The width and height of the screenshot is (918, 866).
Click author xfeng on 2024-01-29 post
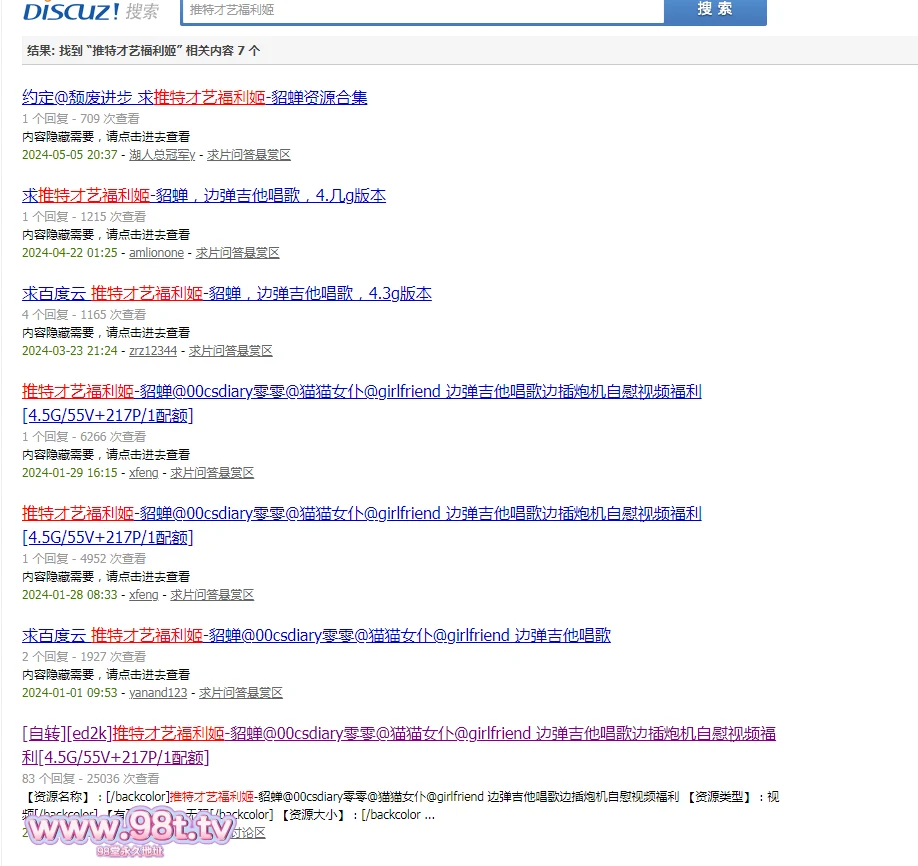pos(143,473)
